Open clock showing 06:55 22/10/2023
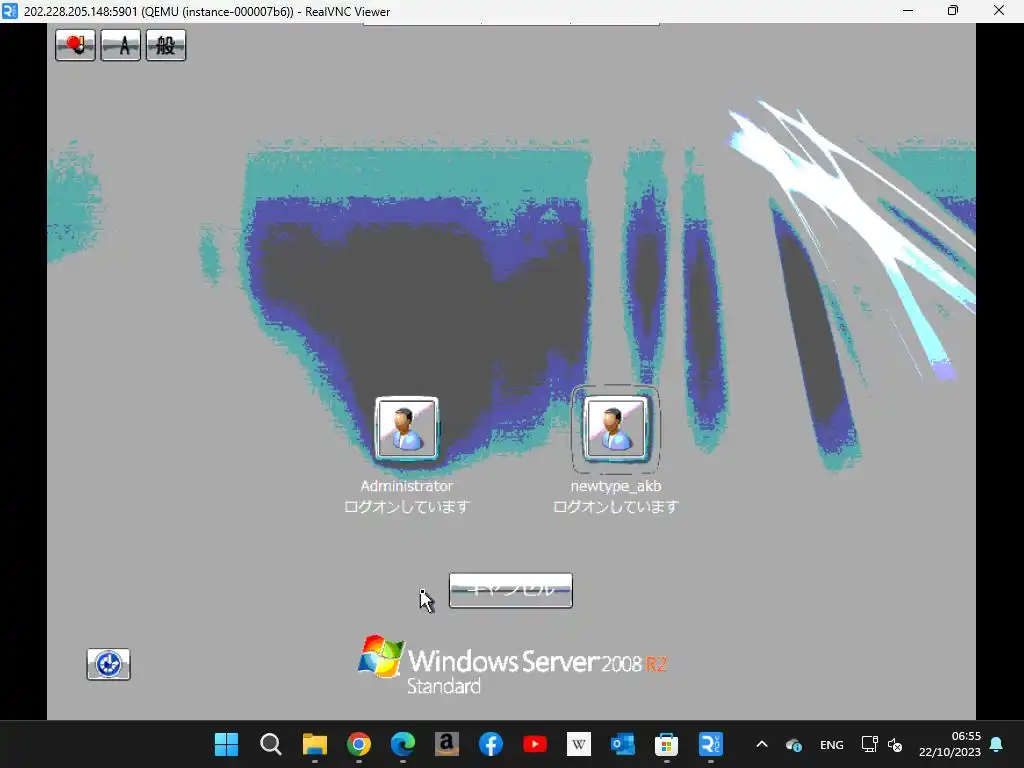The image size is (1024, 768). (950, 744)
